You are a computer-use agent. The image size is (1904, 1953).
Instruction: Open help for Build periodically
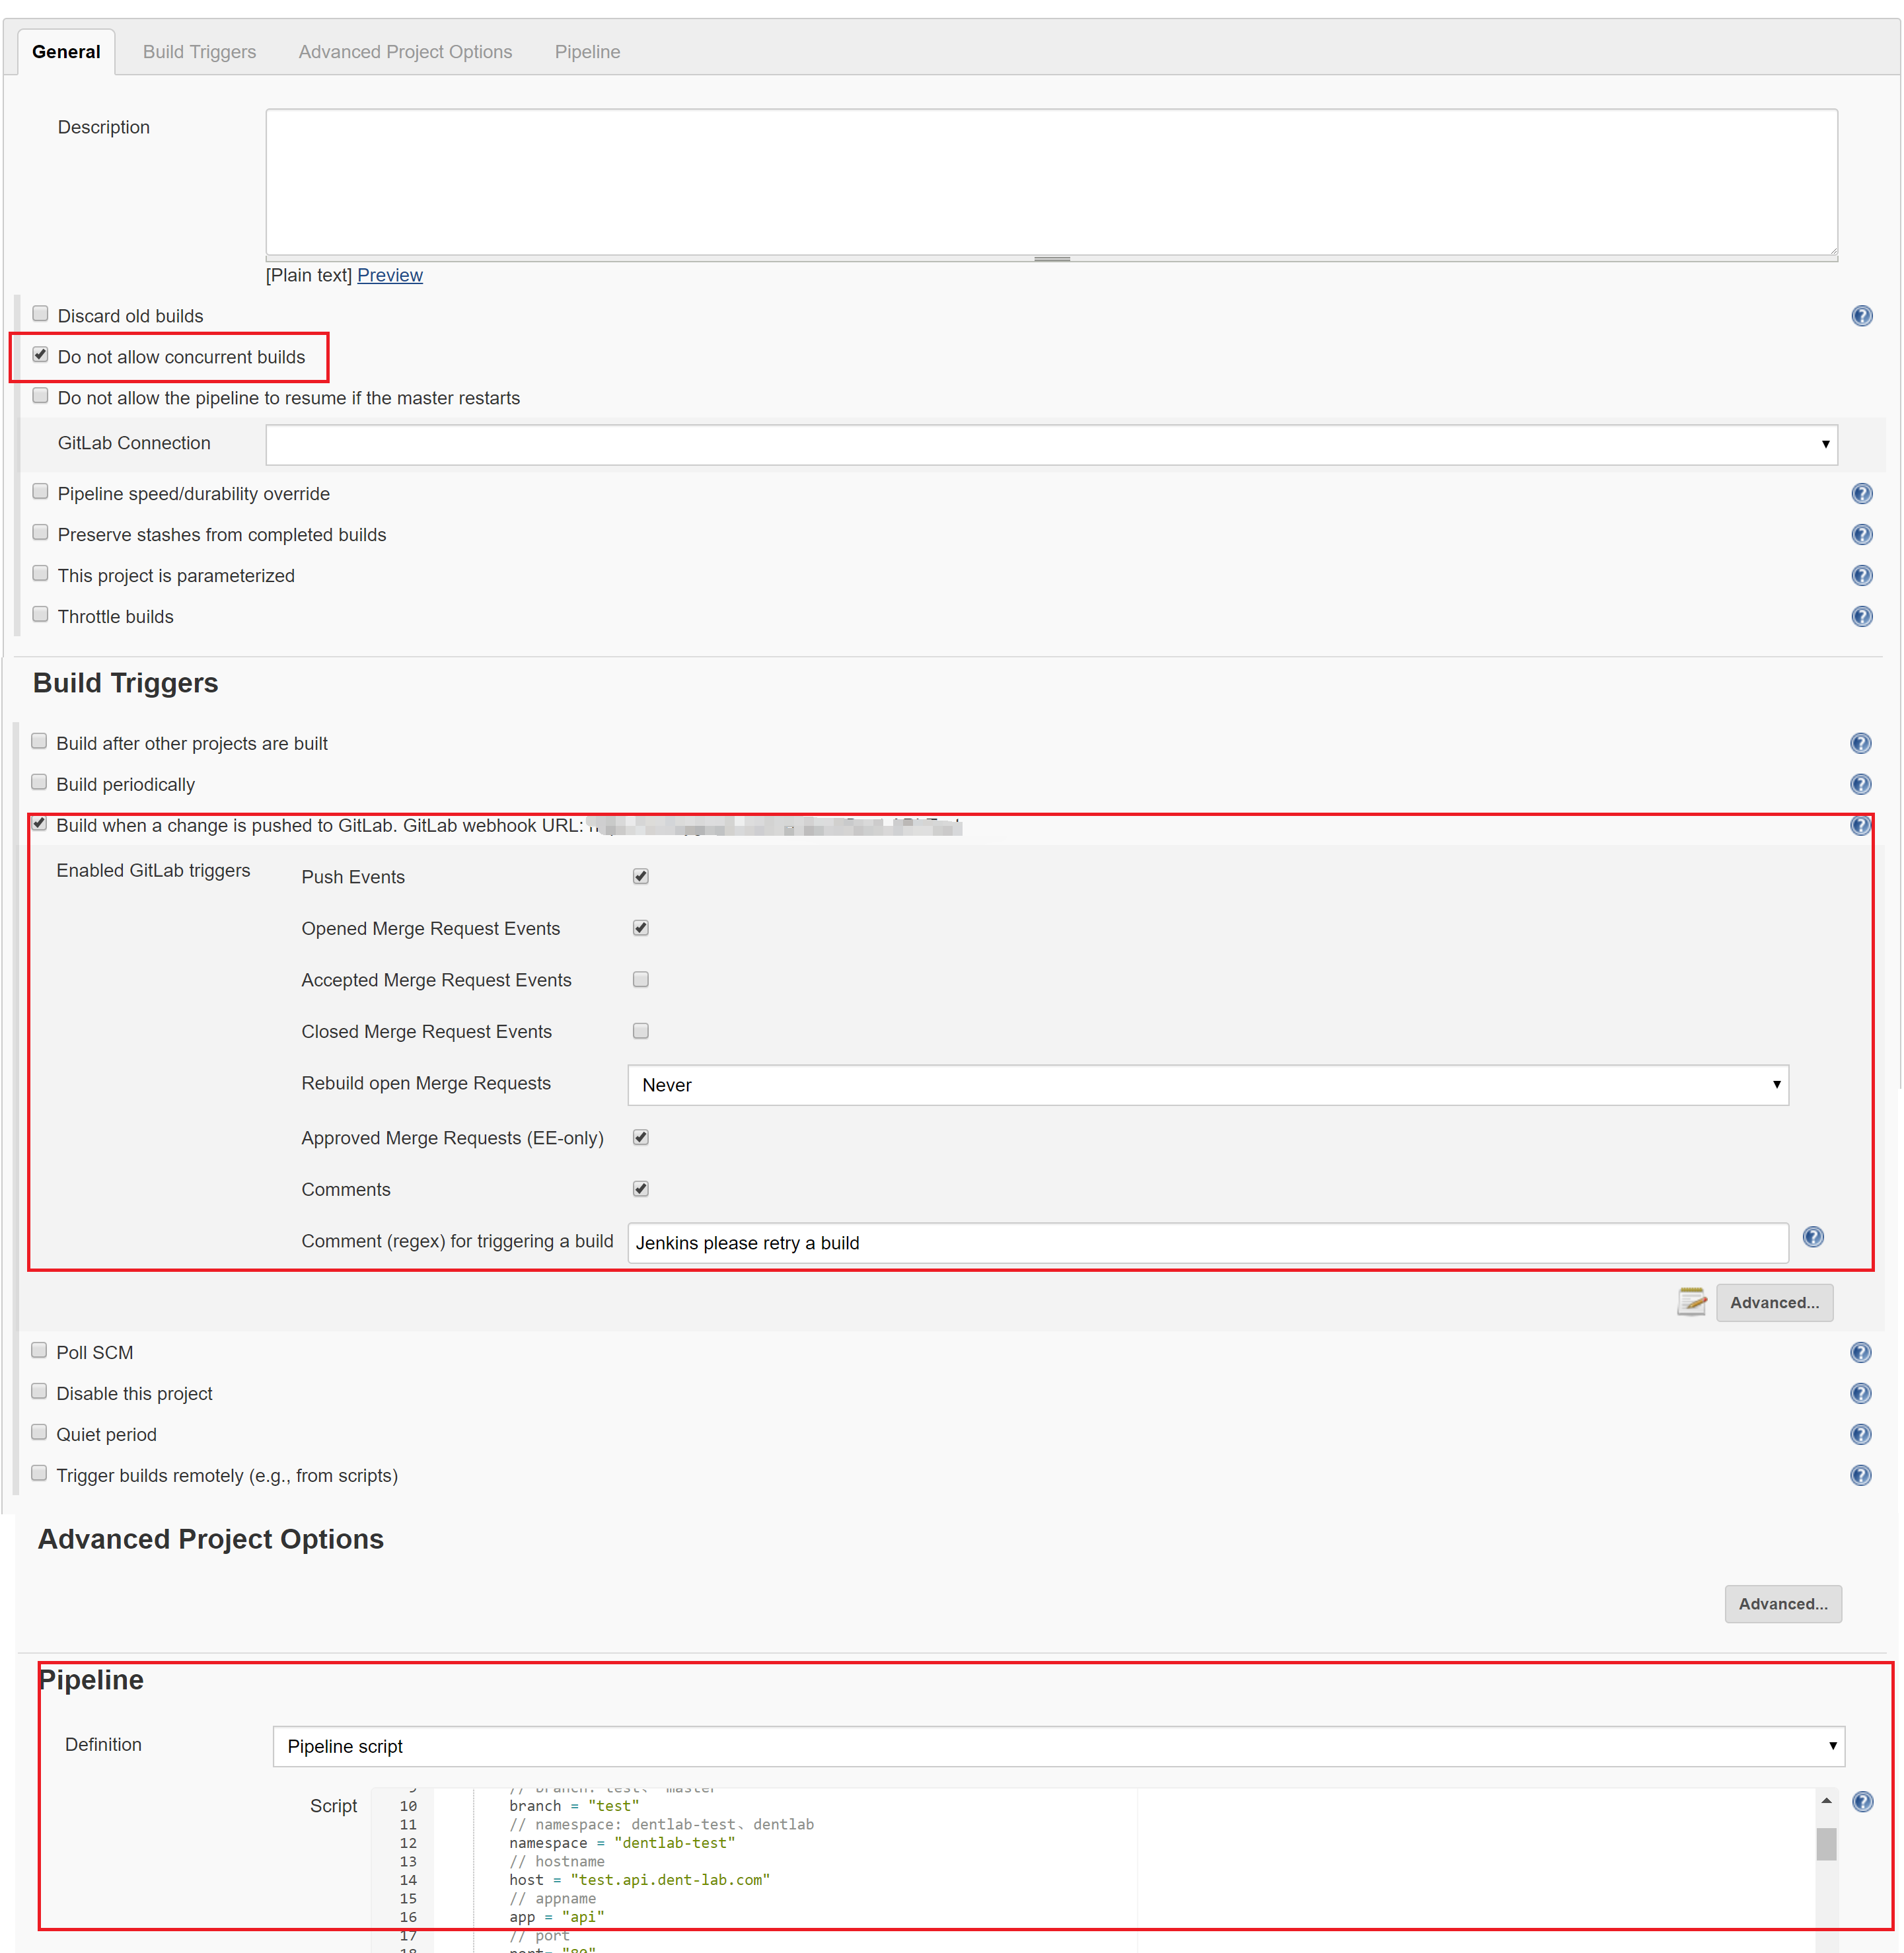point(1860,784)
